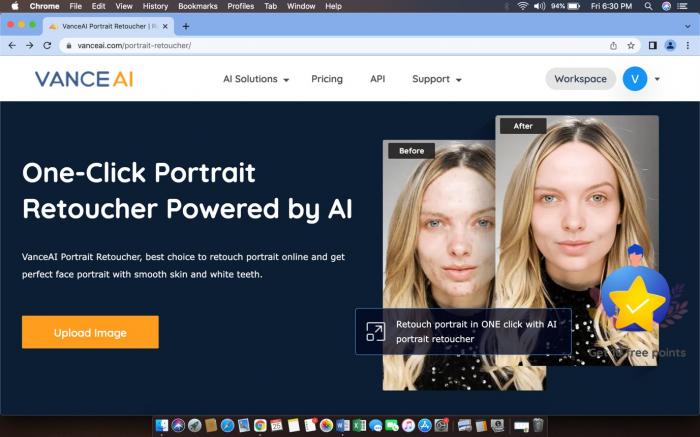The image size is (700, 437).
Task: Go back to the previous page
Action: pyautogui.click(x=12, y=46)
